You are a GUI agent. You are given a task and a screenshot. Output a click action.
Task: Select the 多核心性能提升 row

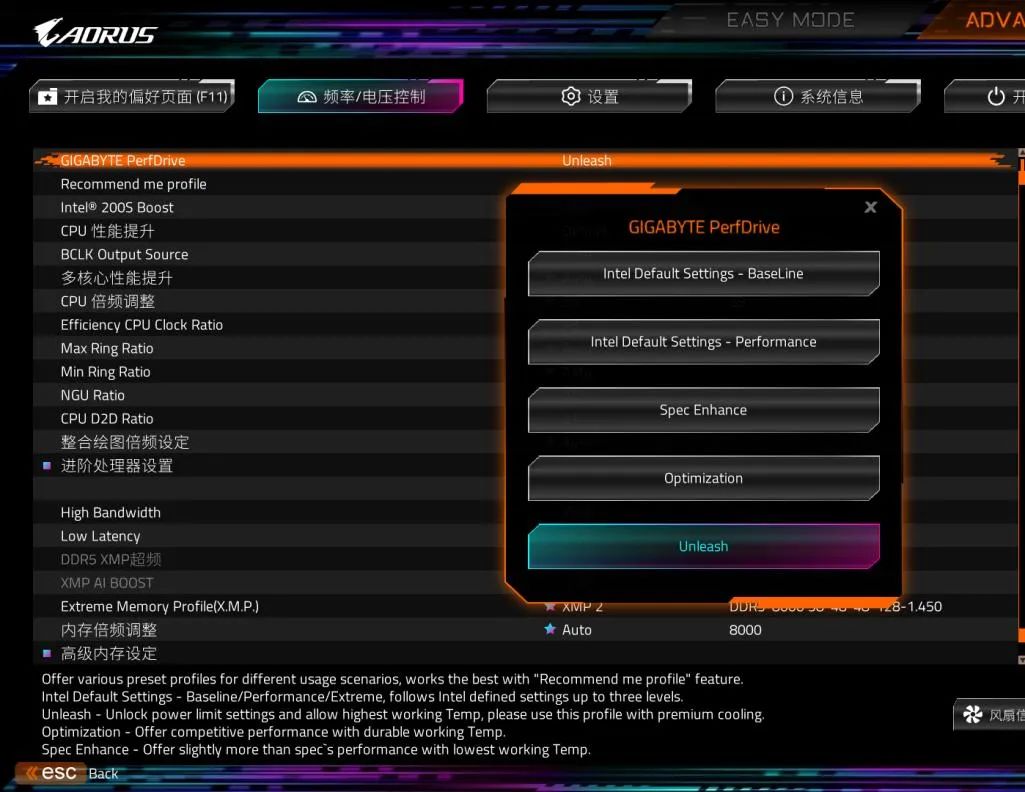point(269,278)
